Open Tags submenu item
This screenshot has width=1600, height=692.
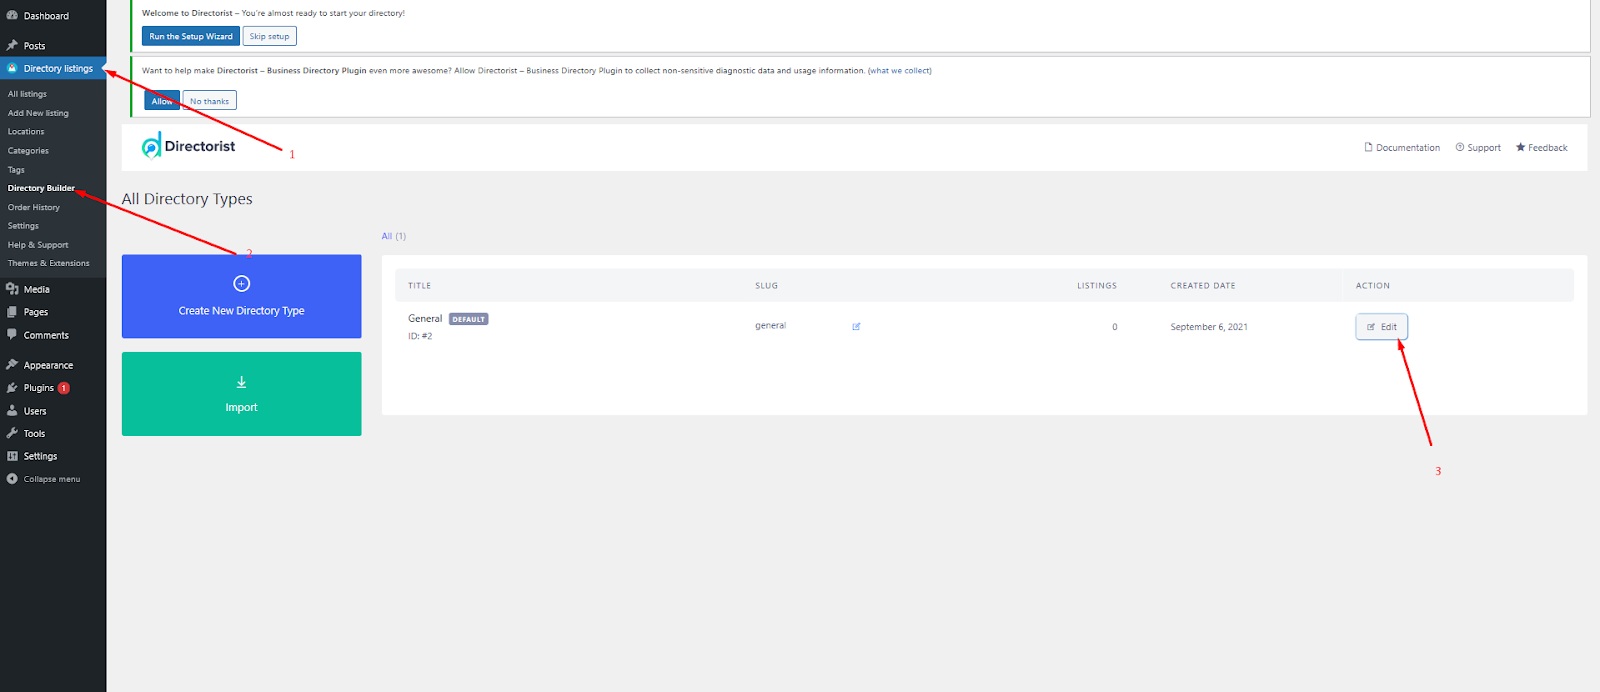point(16,170)
